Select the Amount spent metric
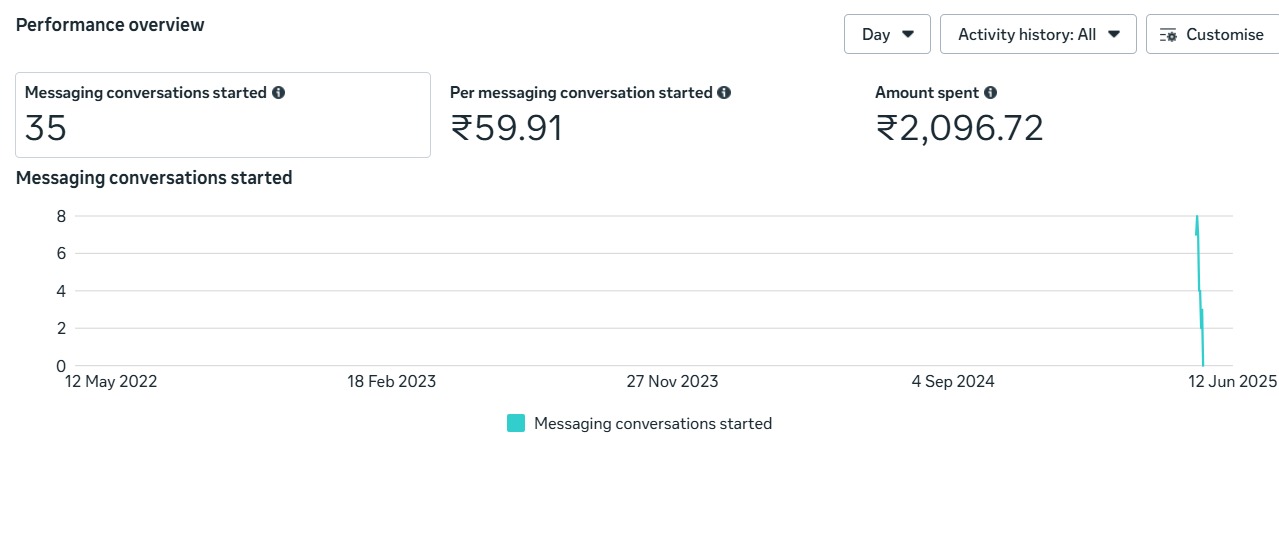Image resolution: width=1279 pixels, height=538 pixels. [959, 115]
